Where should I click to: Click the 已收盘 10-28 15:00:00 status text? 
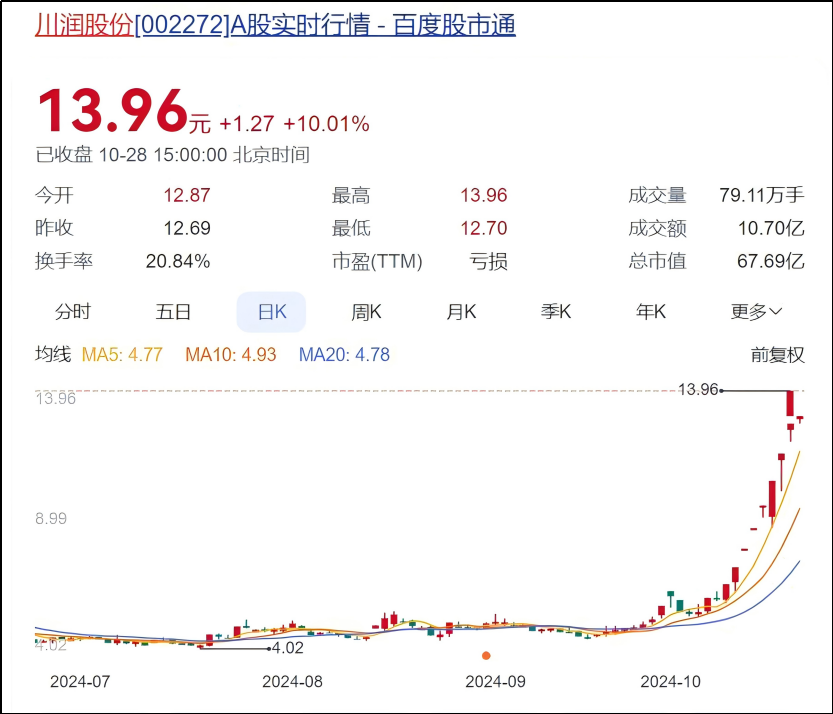172,155
